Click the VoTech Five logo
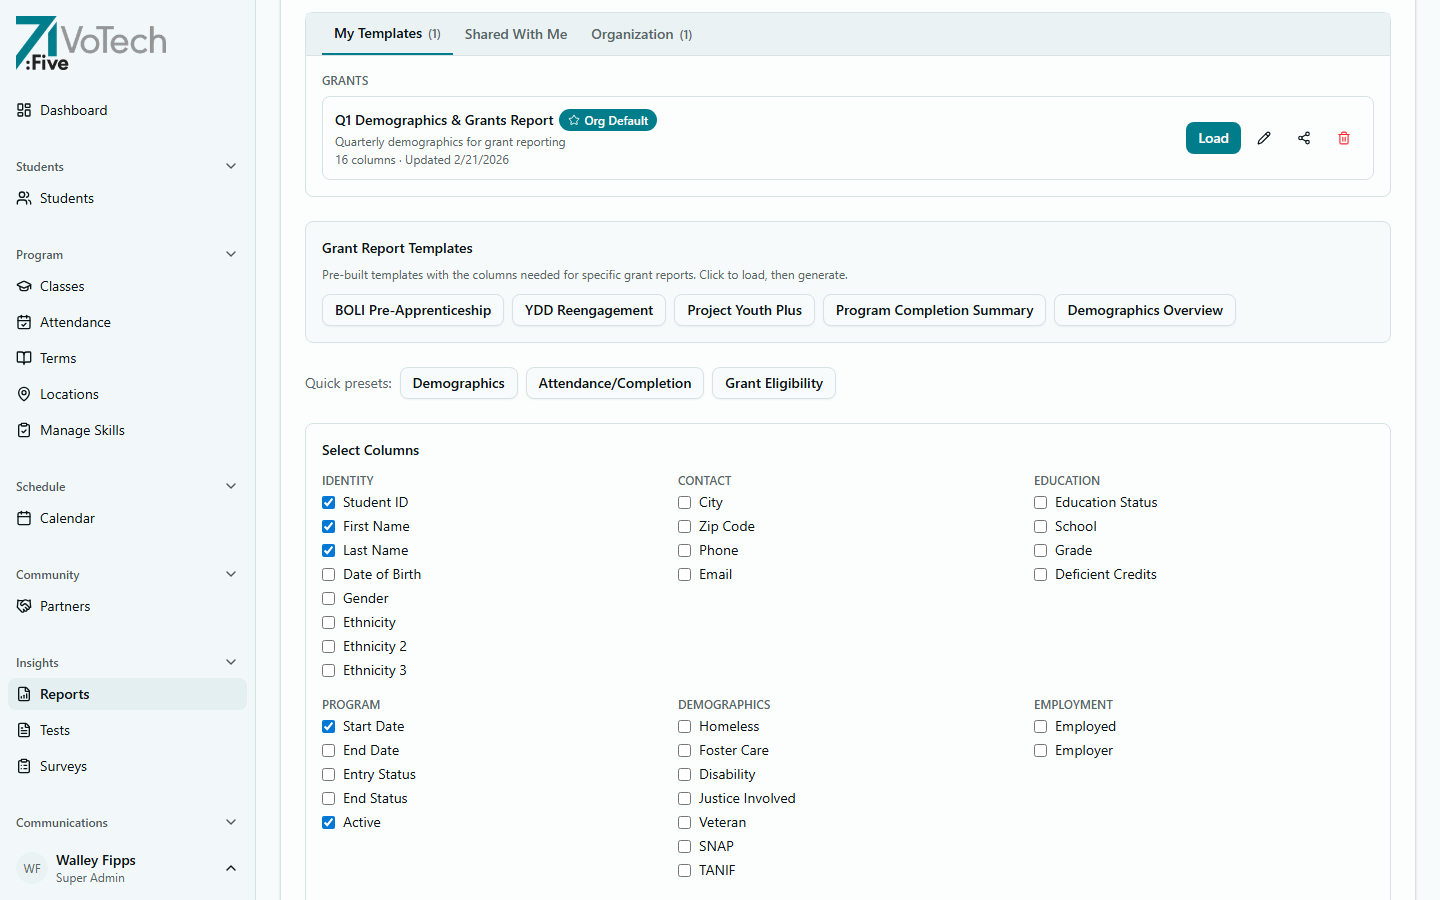Image resolution: width=1440 pixels, height=900 pixels. 90,43
